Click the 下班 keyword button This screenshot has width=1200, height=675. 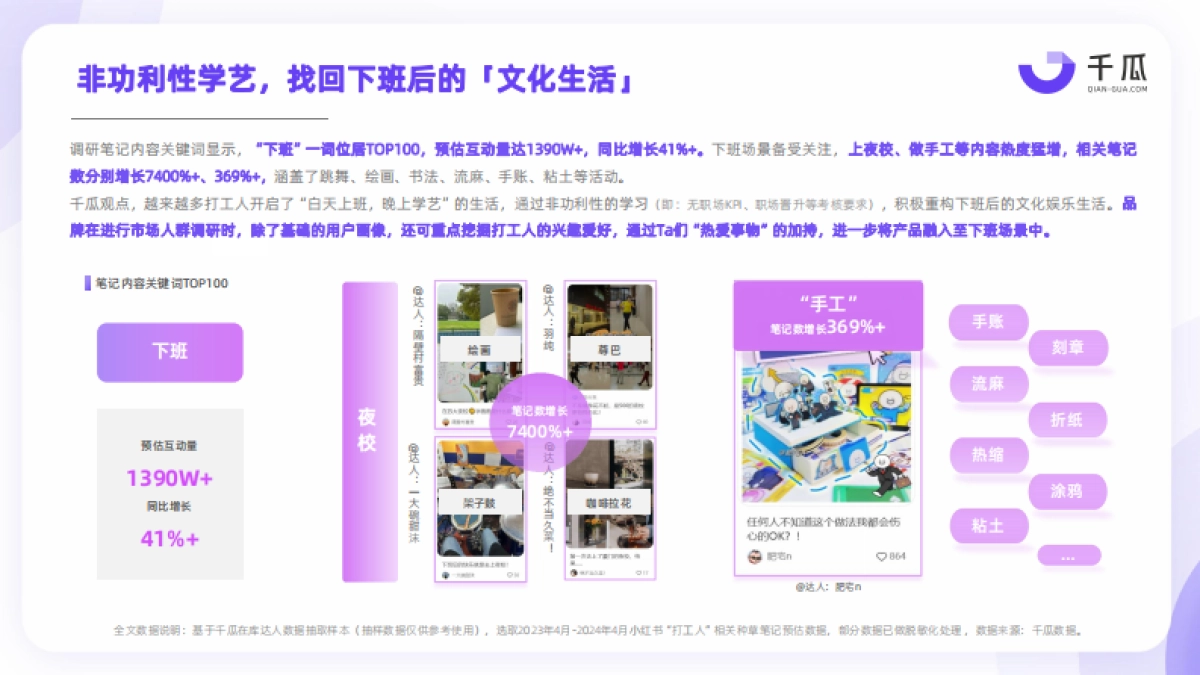(x=169, y=352)
